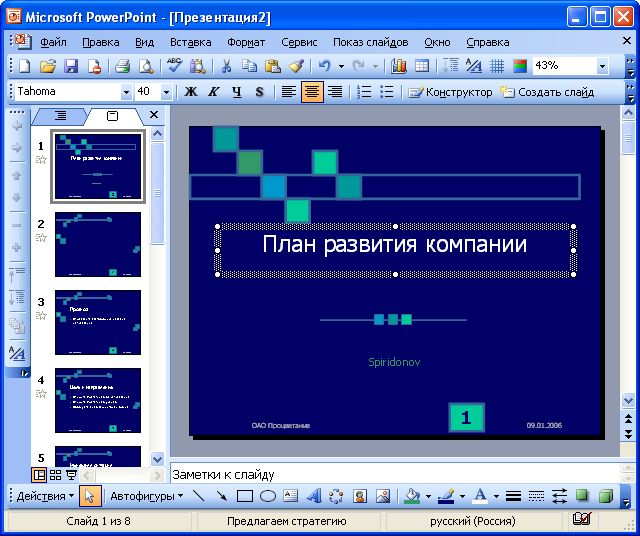Select slide 2 thumbnail

point(98,245)
